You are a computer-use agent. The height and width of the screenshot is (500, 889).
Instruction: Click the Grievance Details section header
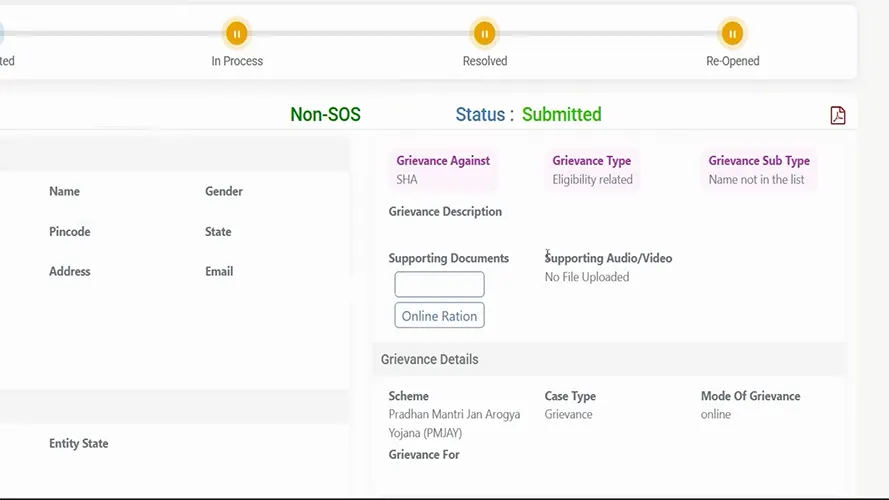pos(609,359)
